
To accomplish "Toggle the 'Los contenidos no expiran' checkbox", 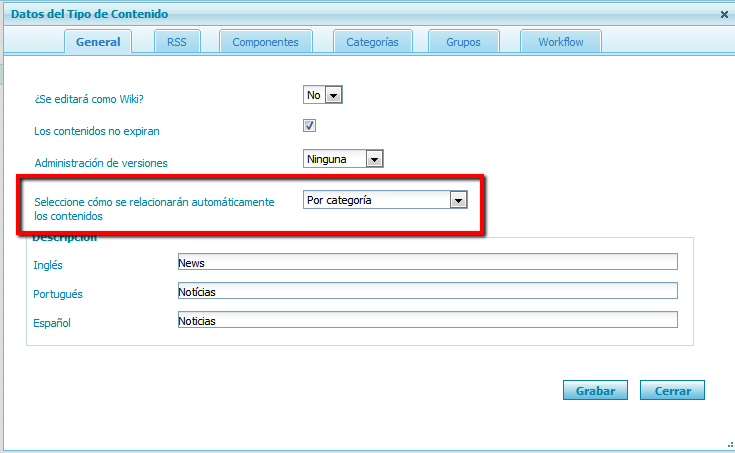I will tap(310, 126).
